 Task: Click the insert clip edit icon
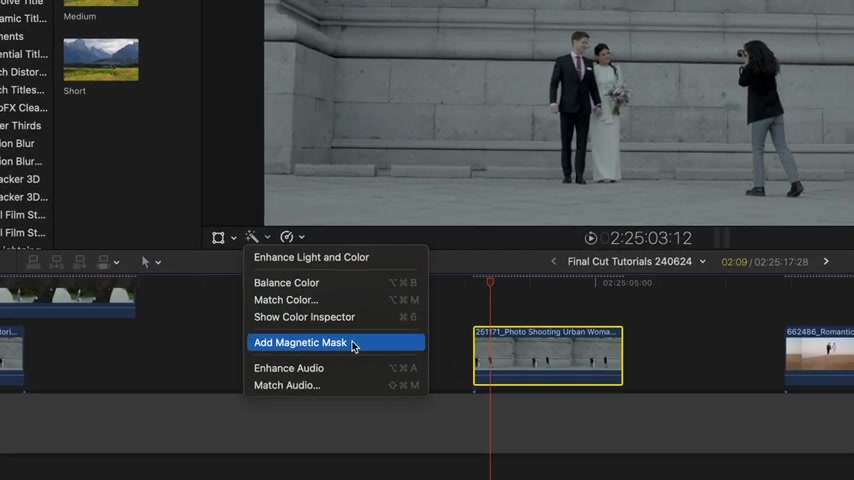pyautogui.click(x=57, y=262)
